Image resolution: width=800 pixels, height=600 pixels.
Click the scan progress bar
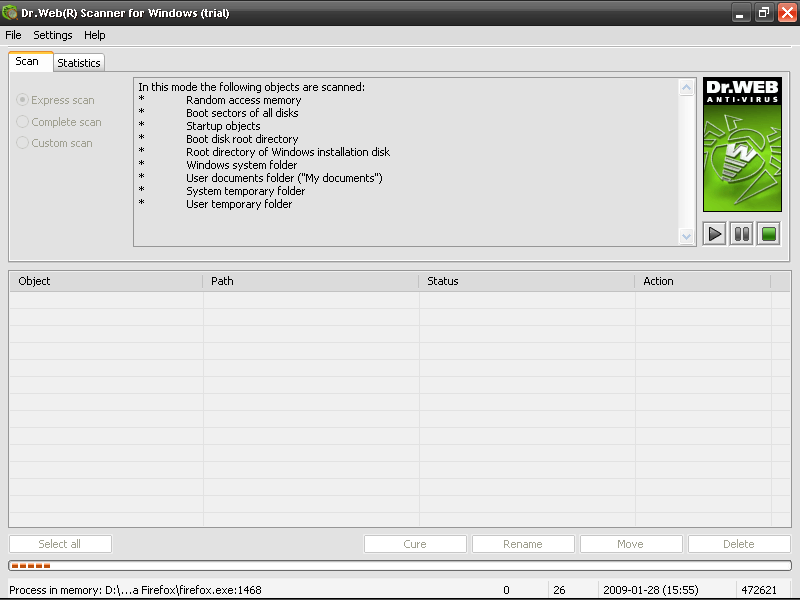pyautogui.click(x=400, y=566)
